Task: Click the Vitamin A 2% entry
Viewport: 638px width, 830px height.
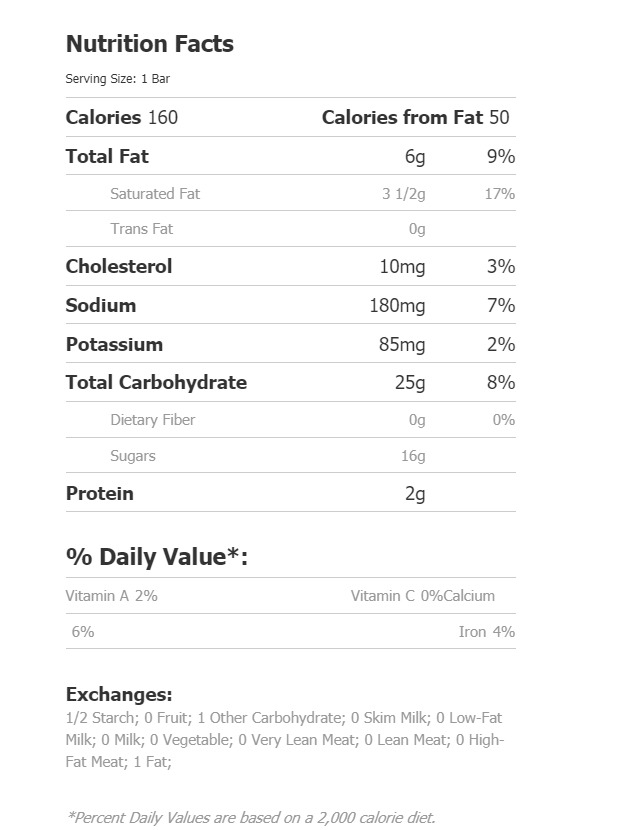Action: click(x=112, y=596)
